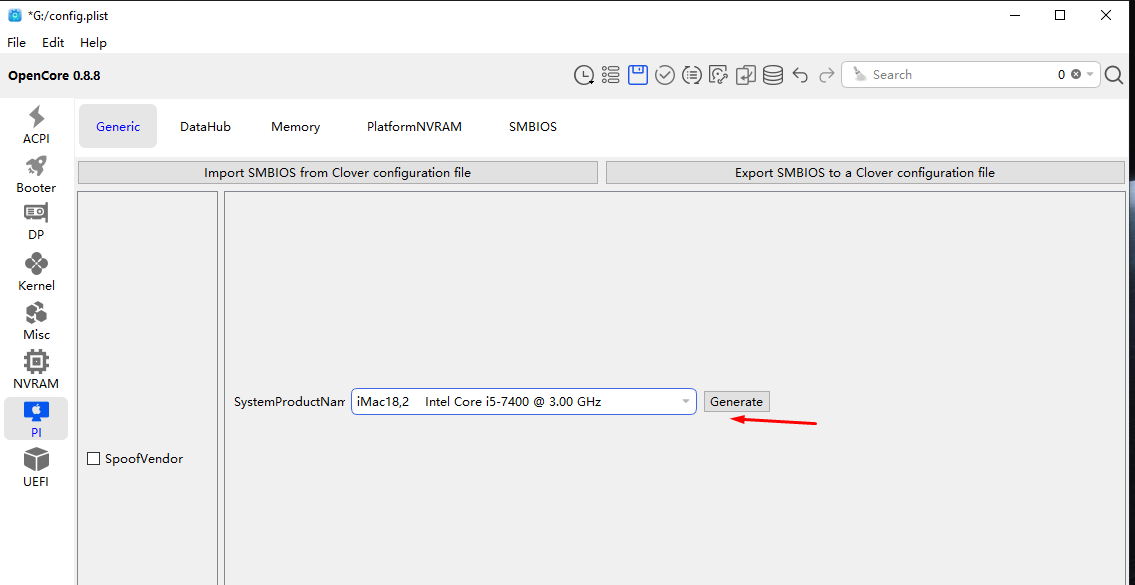Click the Generate button
The height and width of the screenshot is (585, 1135).
(736, 402)
